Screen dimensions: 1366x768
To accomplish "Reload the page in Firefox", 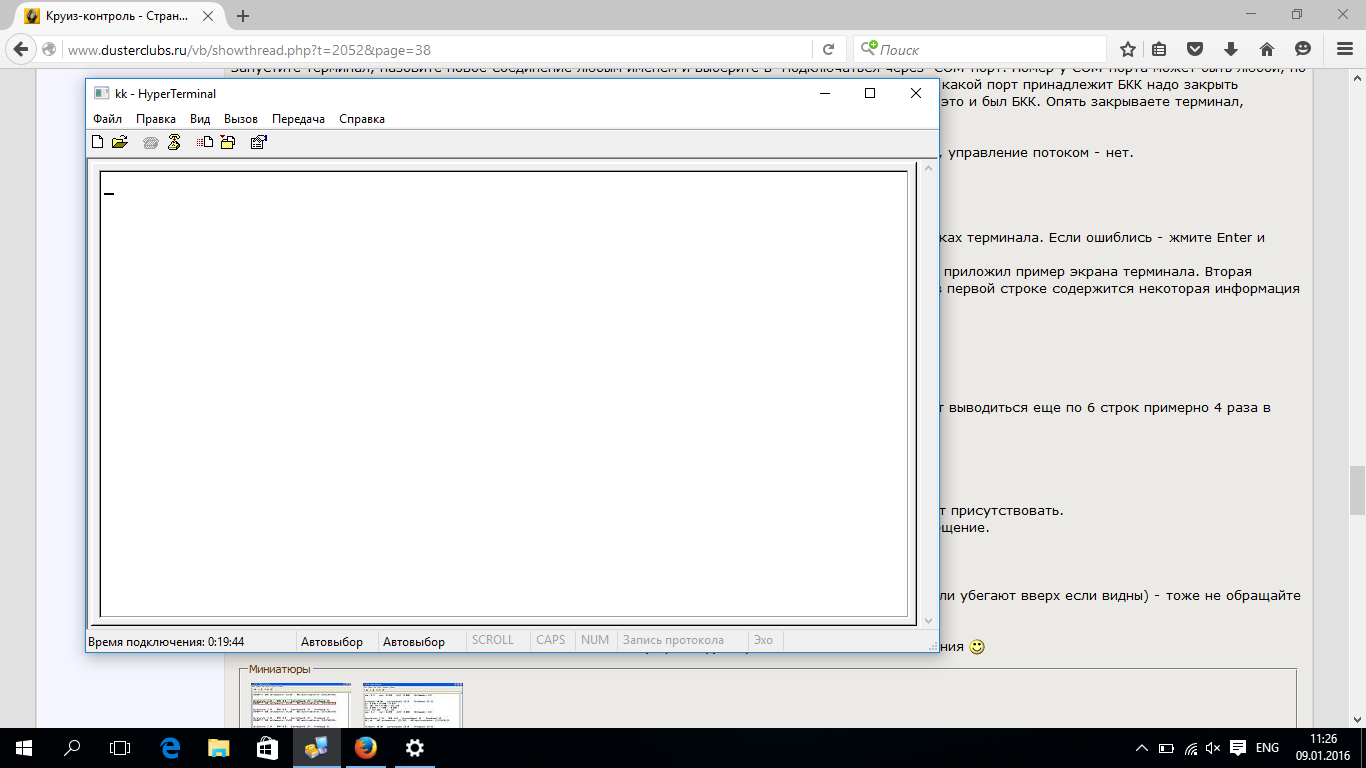I will tap(828, 49).
